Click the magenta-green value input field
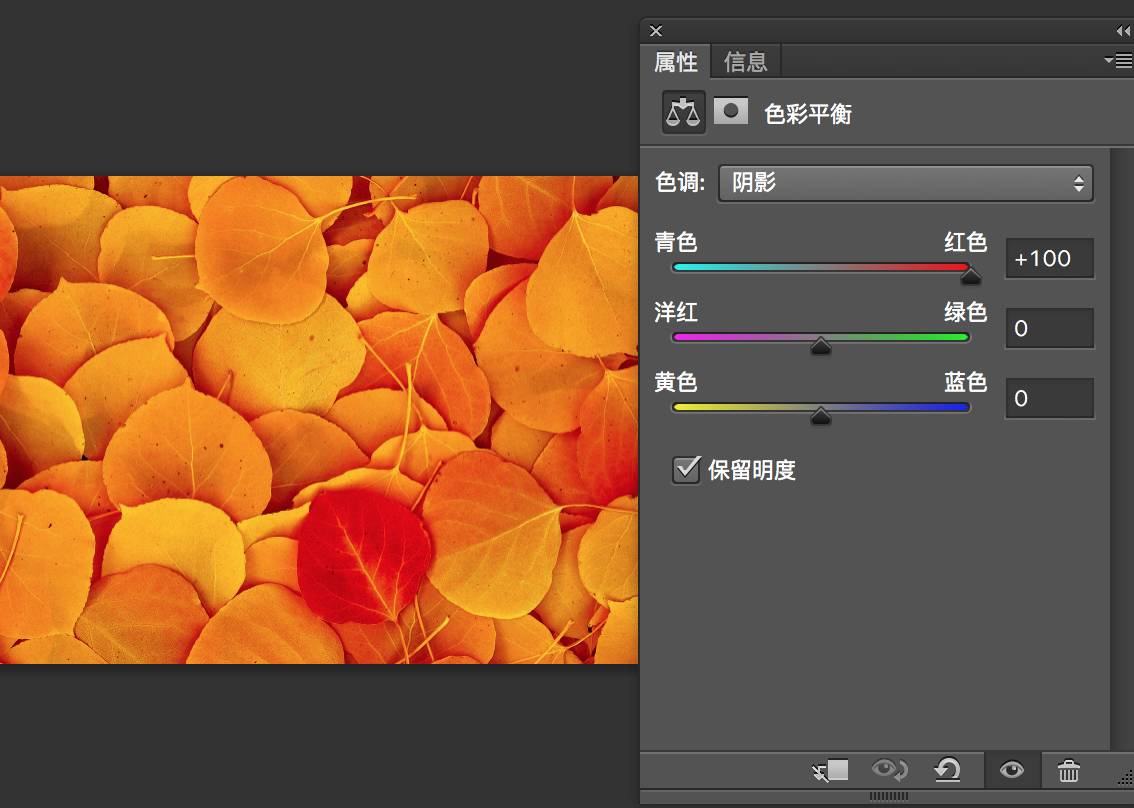1134x808 pixels. [x=1049, y=328]
